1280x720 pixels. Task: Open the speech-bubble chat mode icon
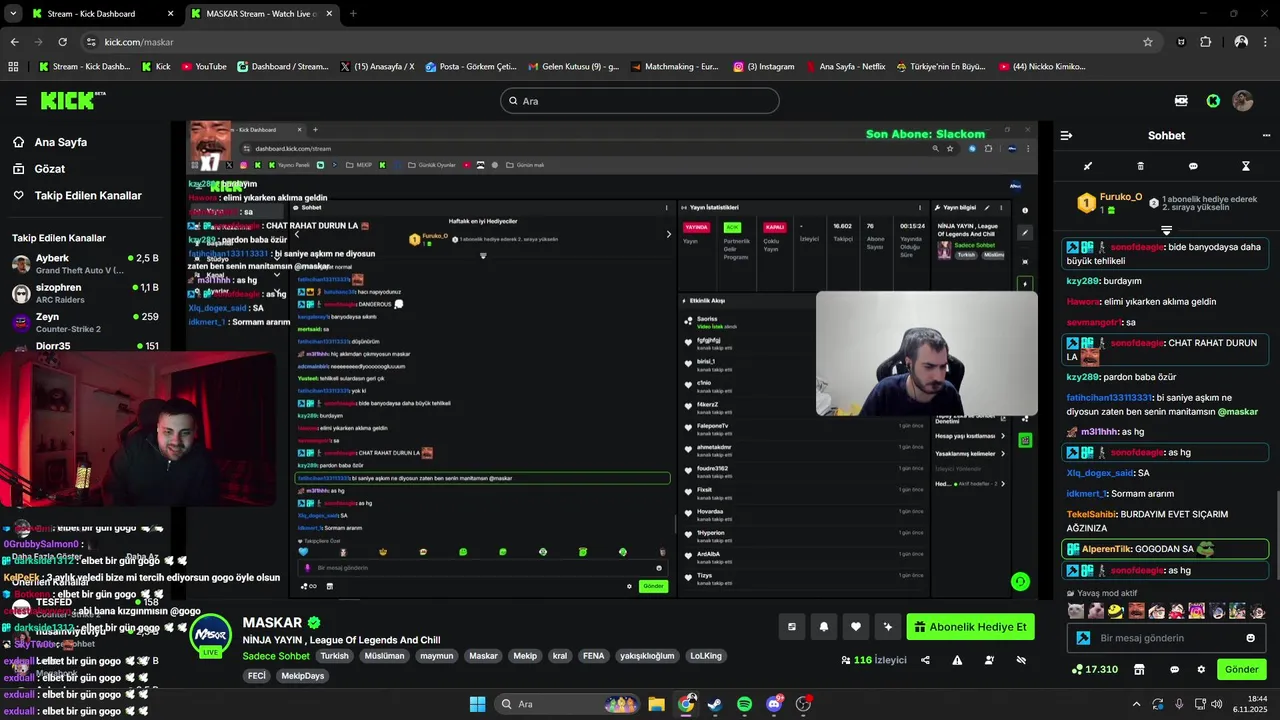click(x=1193, y=166)
